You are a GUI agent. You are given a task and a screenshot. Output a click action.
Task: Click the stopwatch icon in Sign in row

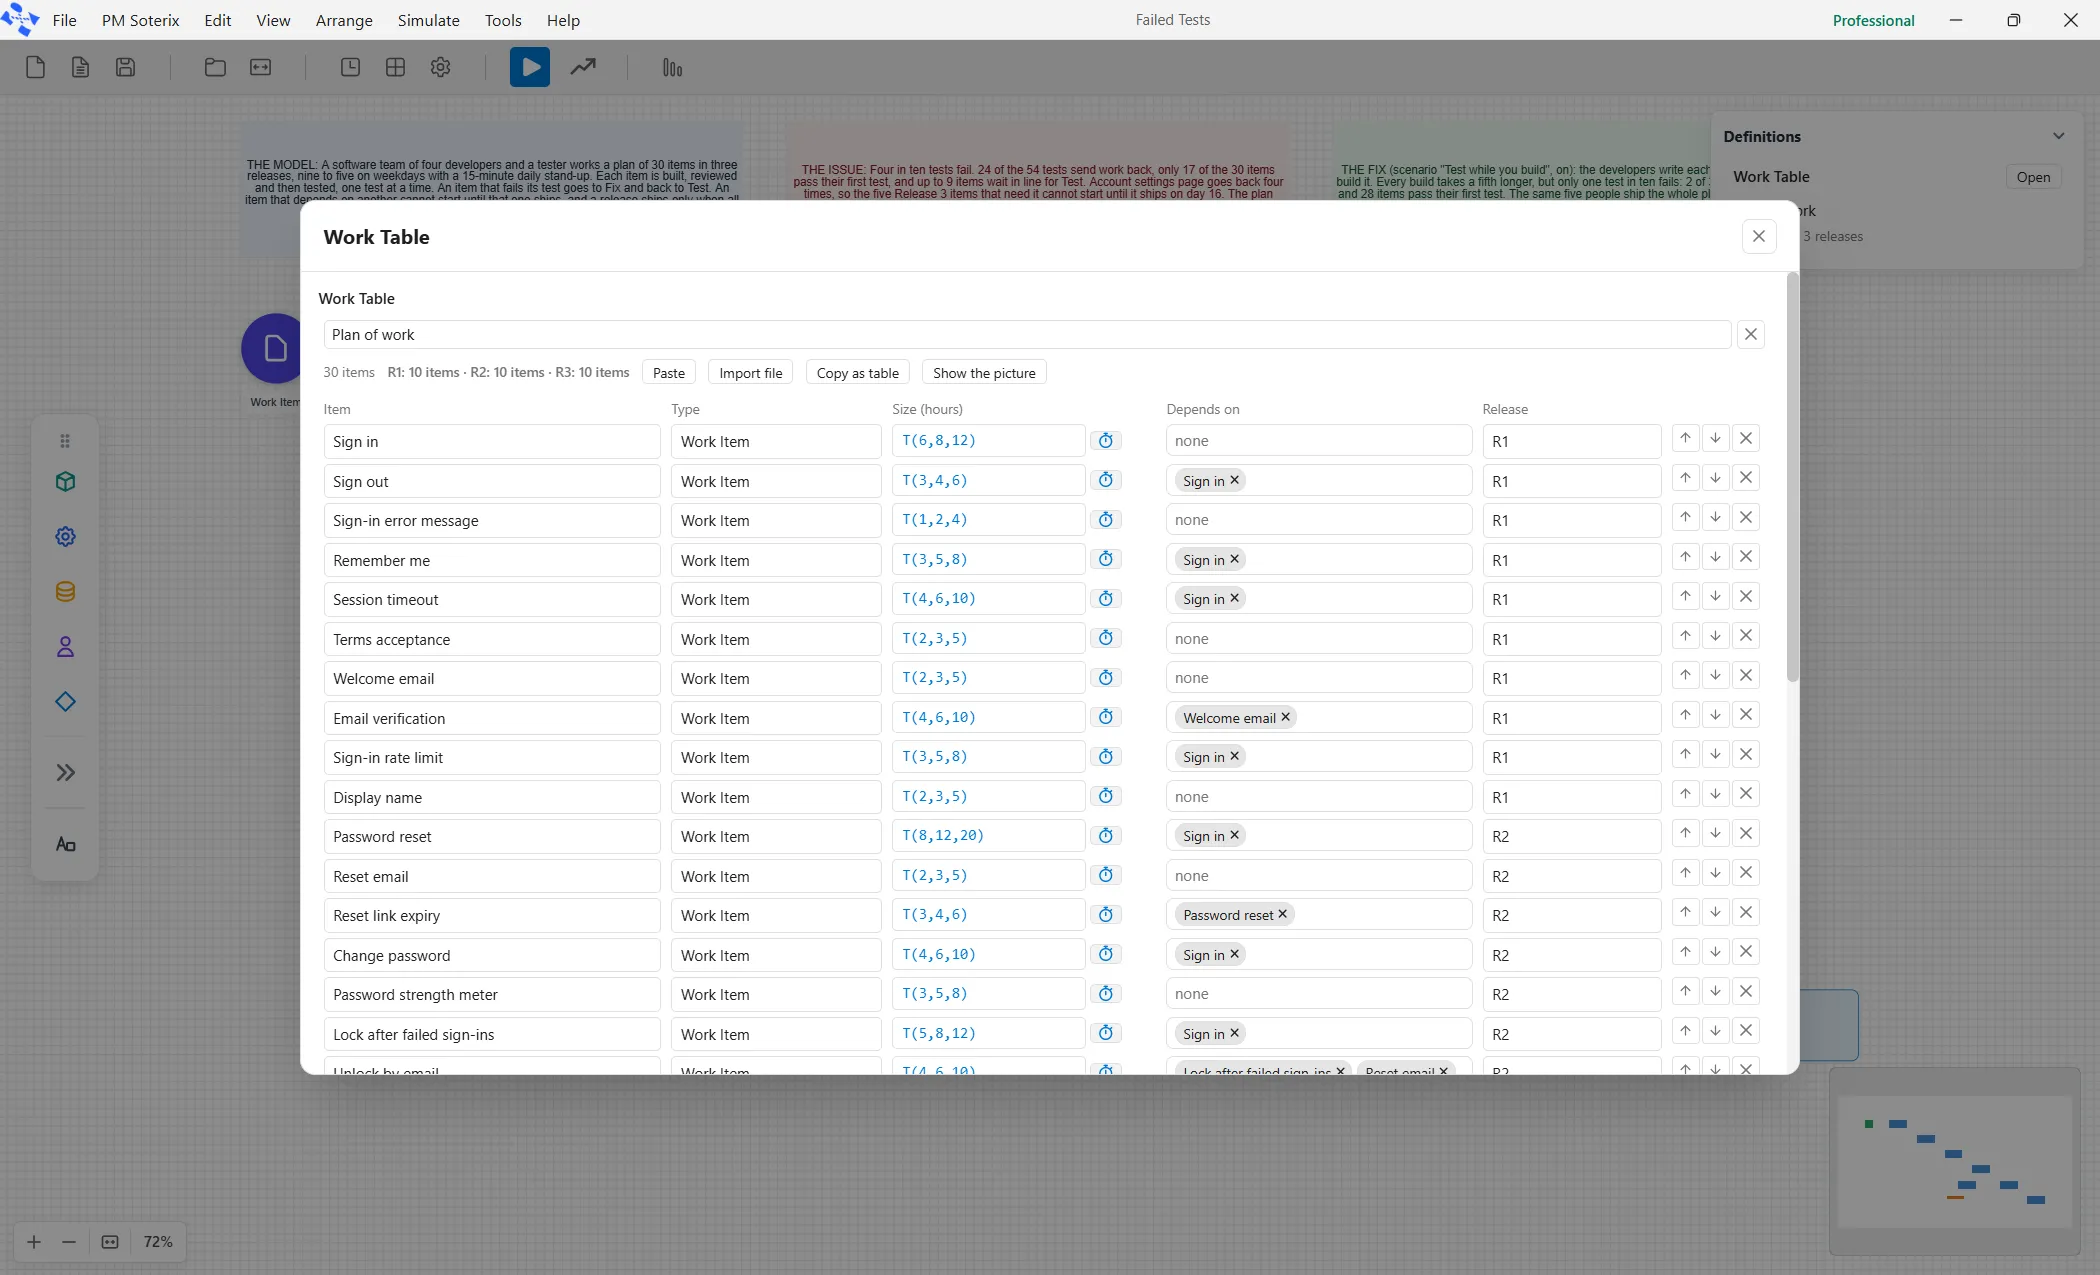[x=1106, y=441]
